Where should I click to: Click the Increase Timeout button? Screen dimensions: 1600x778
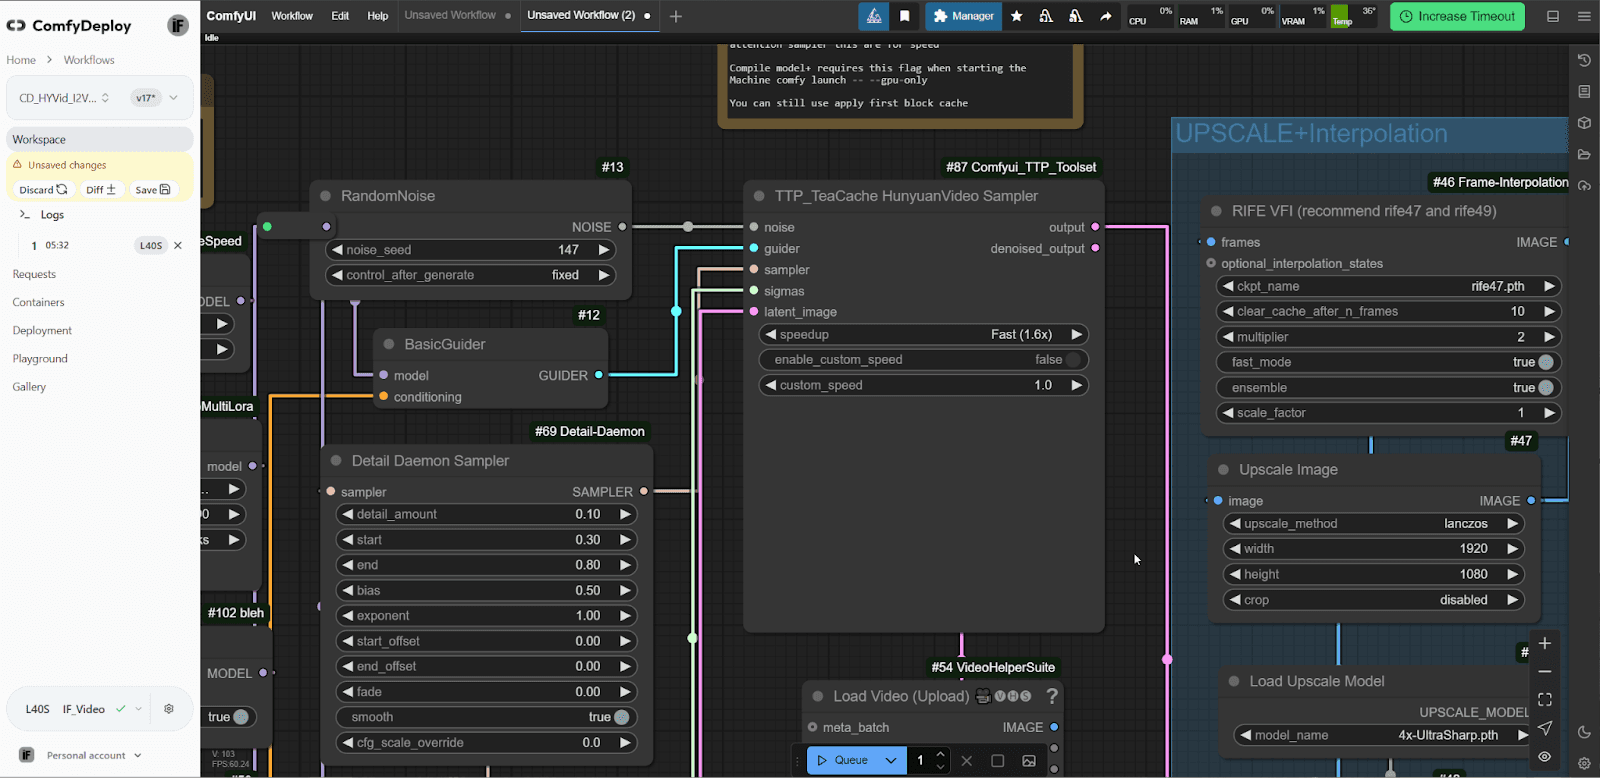pos(1457,16)
